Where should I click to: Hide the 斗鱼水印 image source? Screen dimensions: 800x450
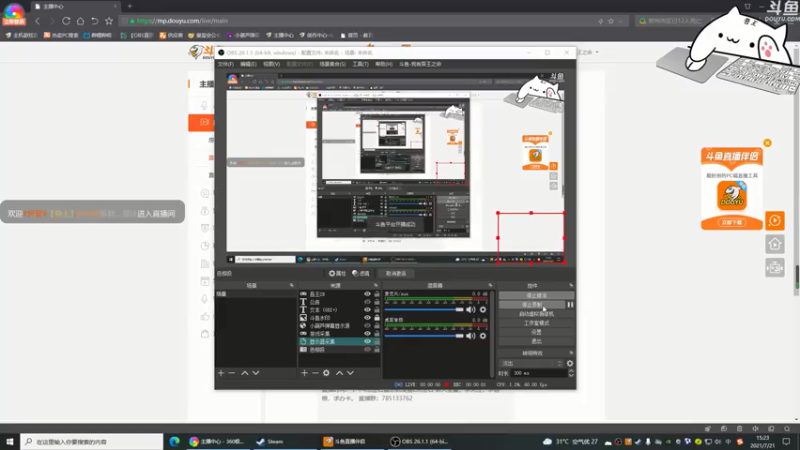click(x=367, y=318)
